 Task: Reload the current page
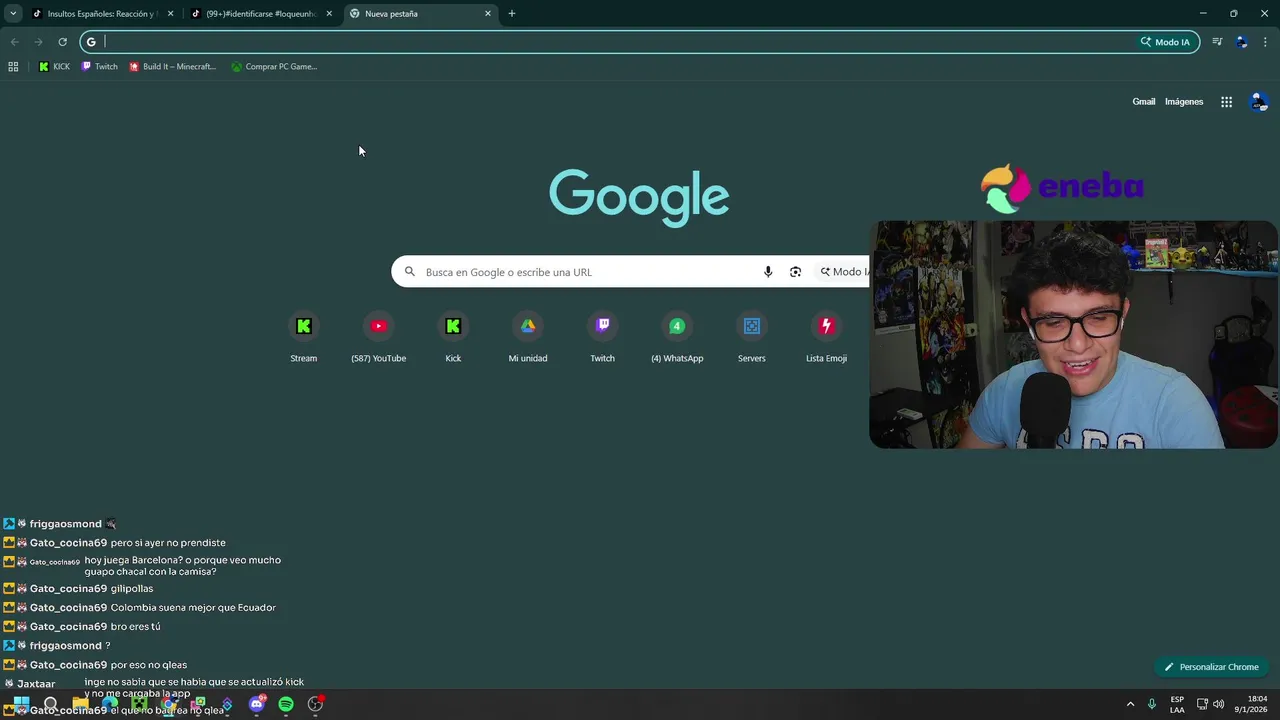click(62, 42)
